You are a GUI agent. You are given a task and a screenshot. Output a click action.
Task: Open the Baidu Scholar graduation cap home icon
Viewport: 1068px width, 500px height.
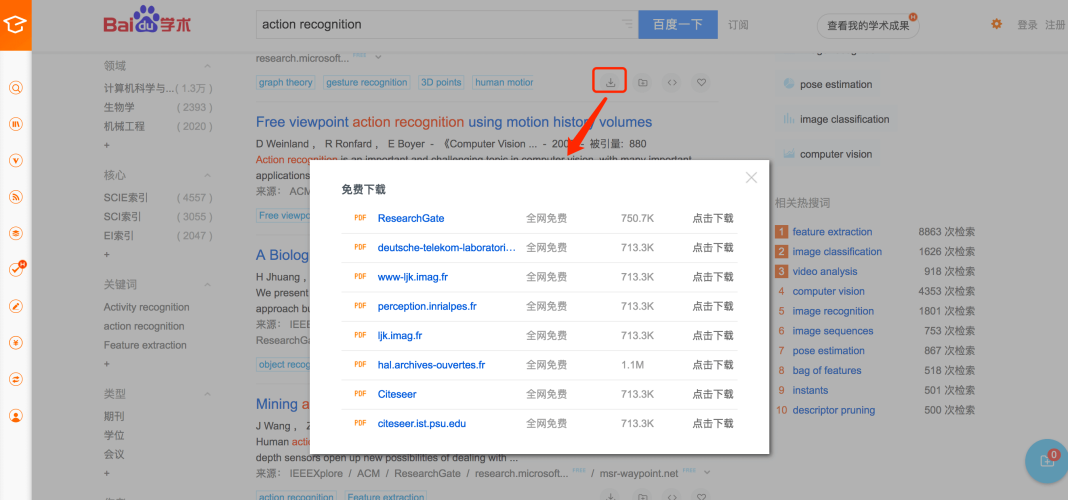[x=15, y=25]
